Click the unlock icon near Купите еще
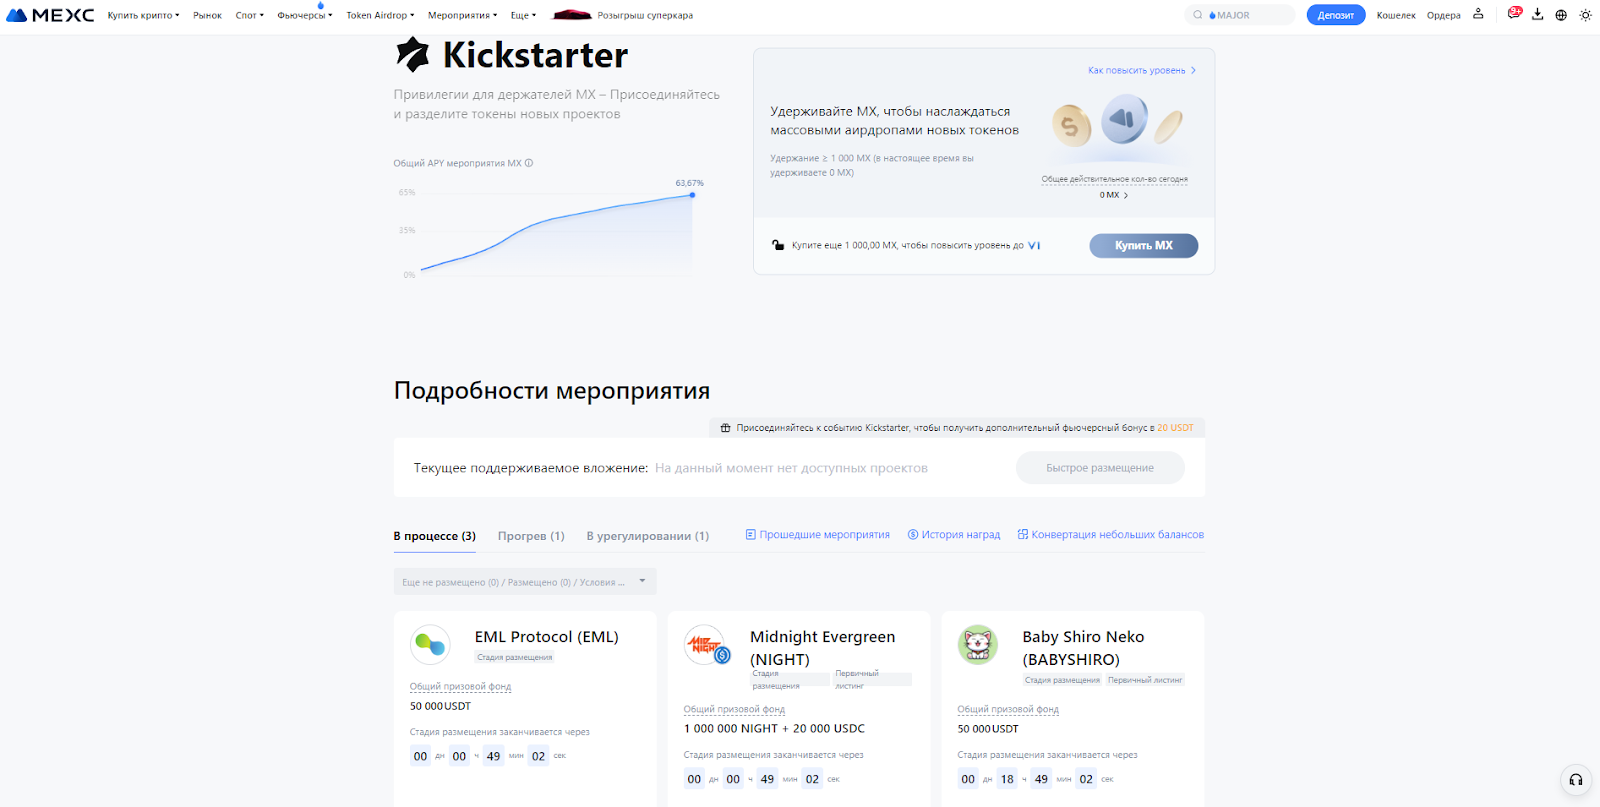 pyautogui.click(x=778, y=245)
